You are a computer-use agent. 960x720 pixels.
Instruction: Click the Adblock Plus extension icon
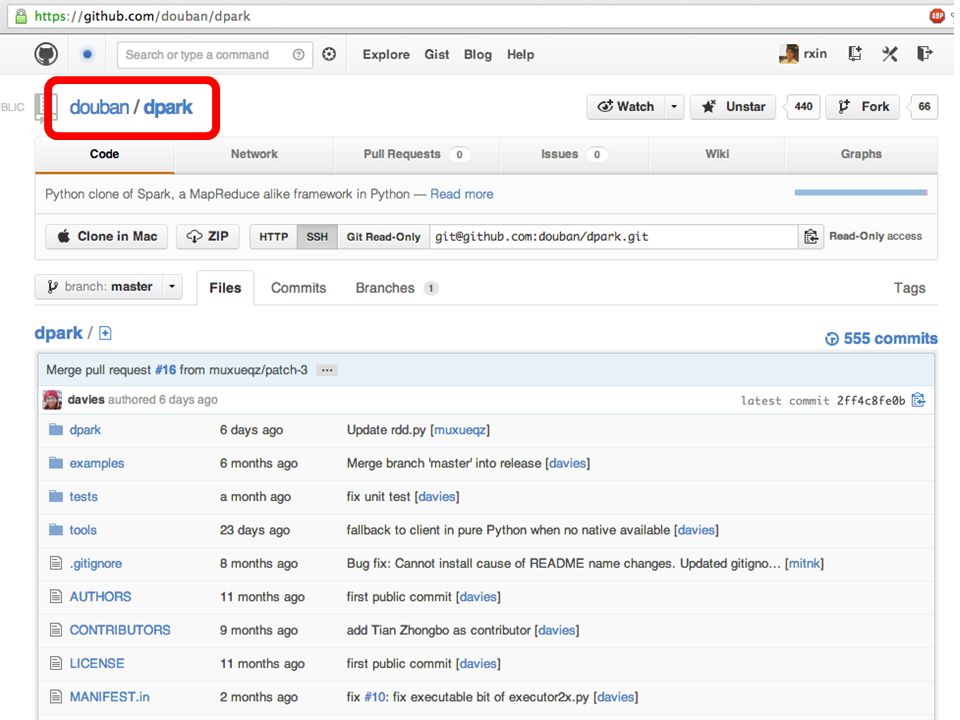(937, 16)
